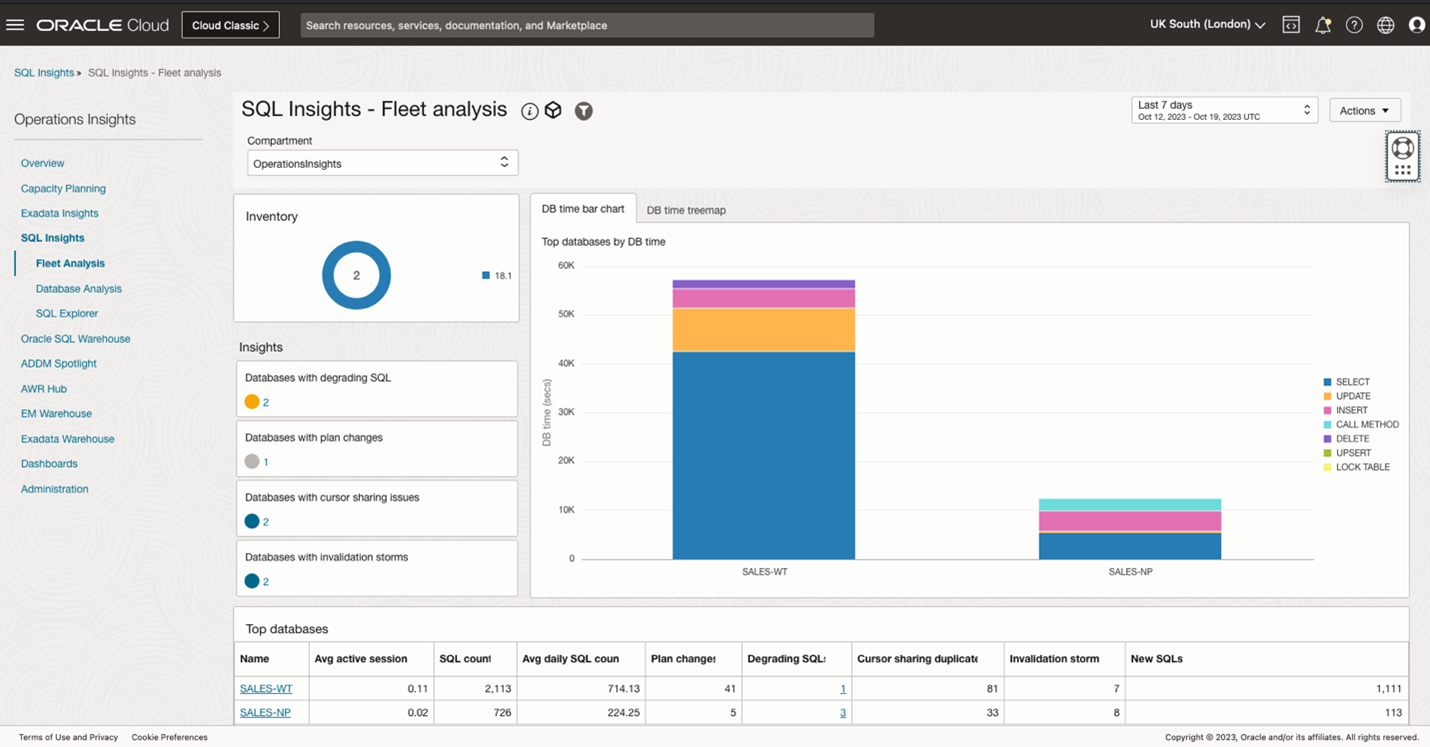Screen dimensions: 1430x747
Task: Click the SQL Insights breadcrumb link
Action: (x=44, y=73)
